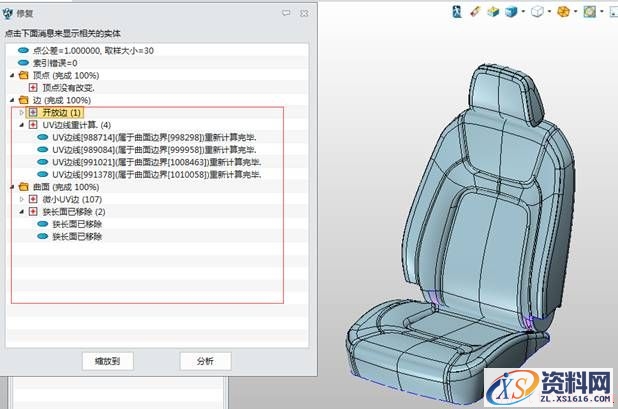Click the 分析 button
618x409 pixels.
click(205, 361)
